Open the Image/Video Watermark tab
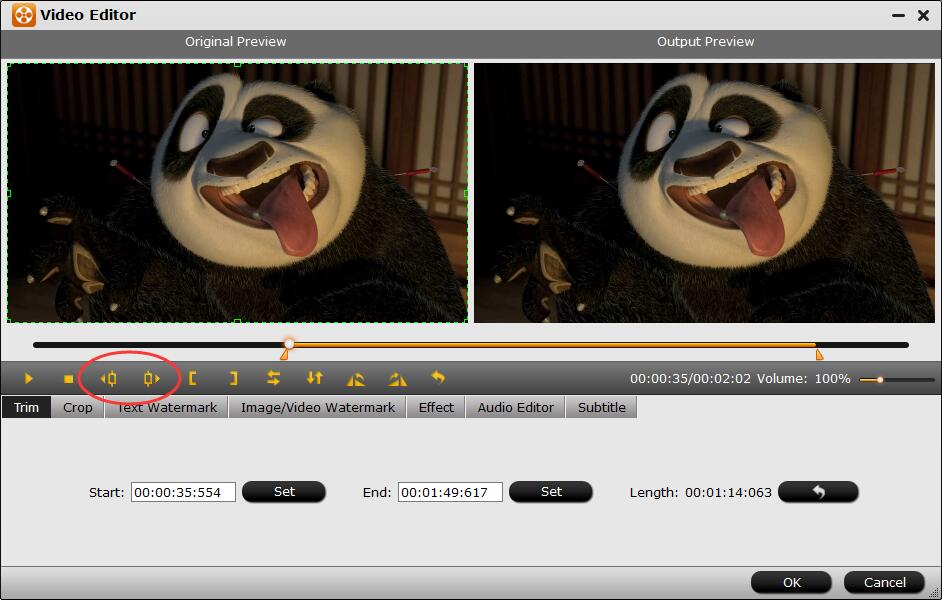The height and width of the screenshot is (600, 942). (318, 407)
